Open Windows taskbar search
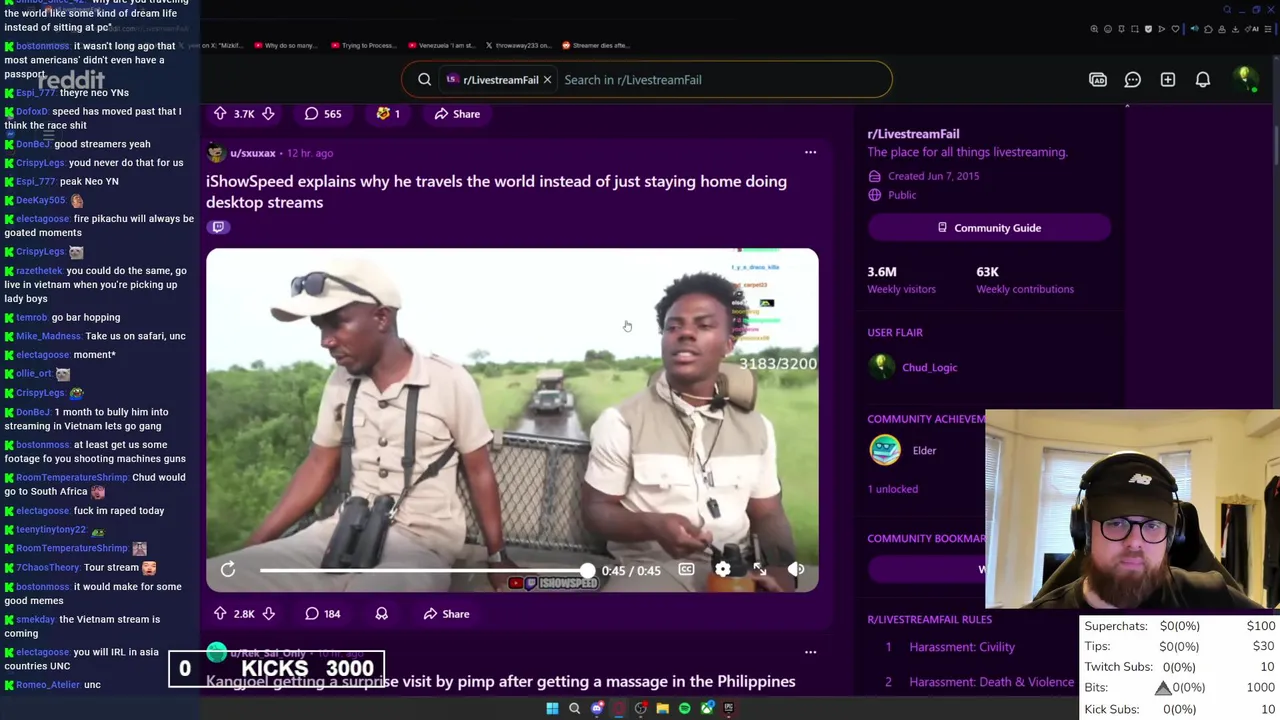The width and height of the screenshot is (1280, 720). click(574, 708)
